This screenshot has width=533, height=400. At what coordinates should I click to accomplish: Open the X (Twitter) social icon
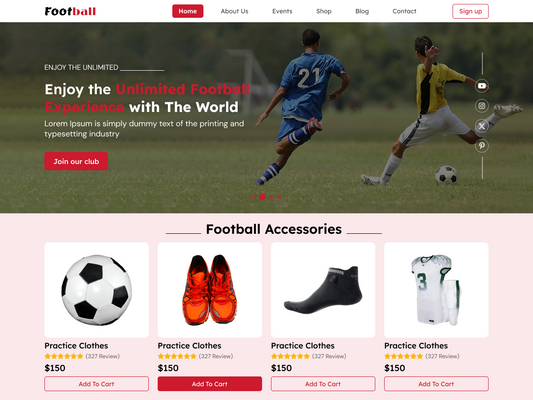tap(482, 126)
